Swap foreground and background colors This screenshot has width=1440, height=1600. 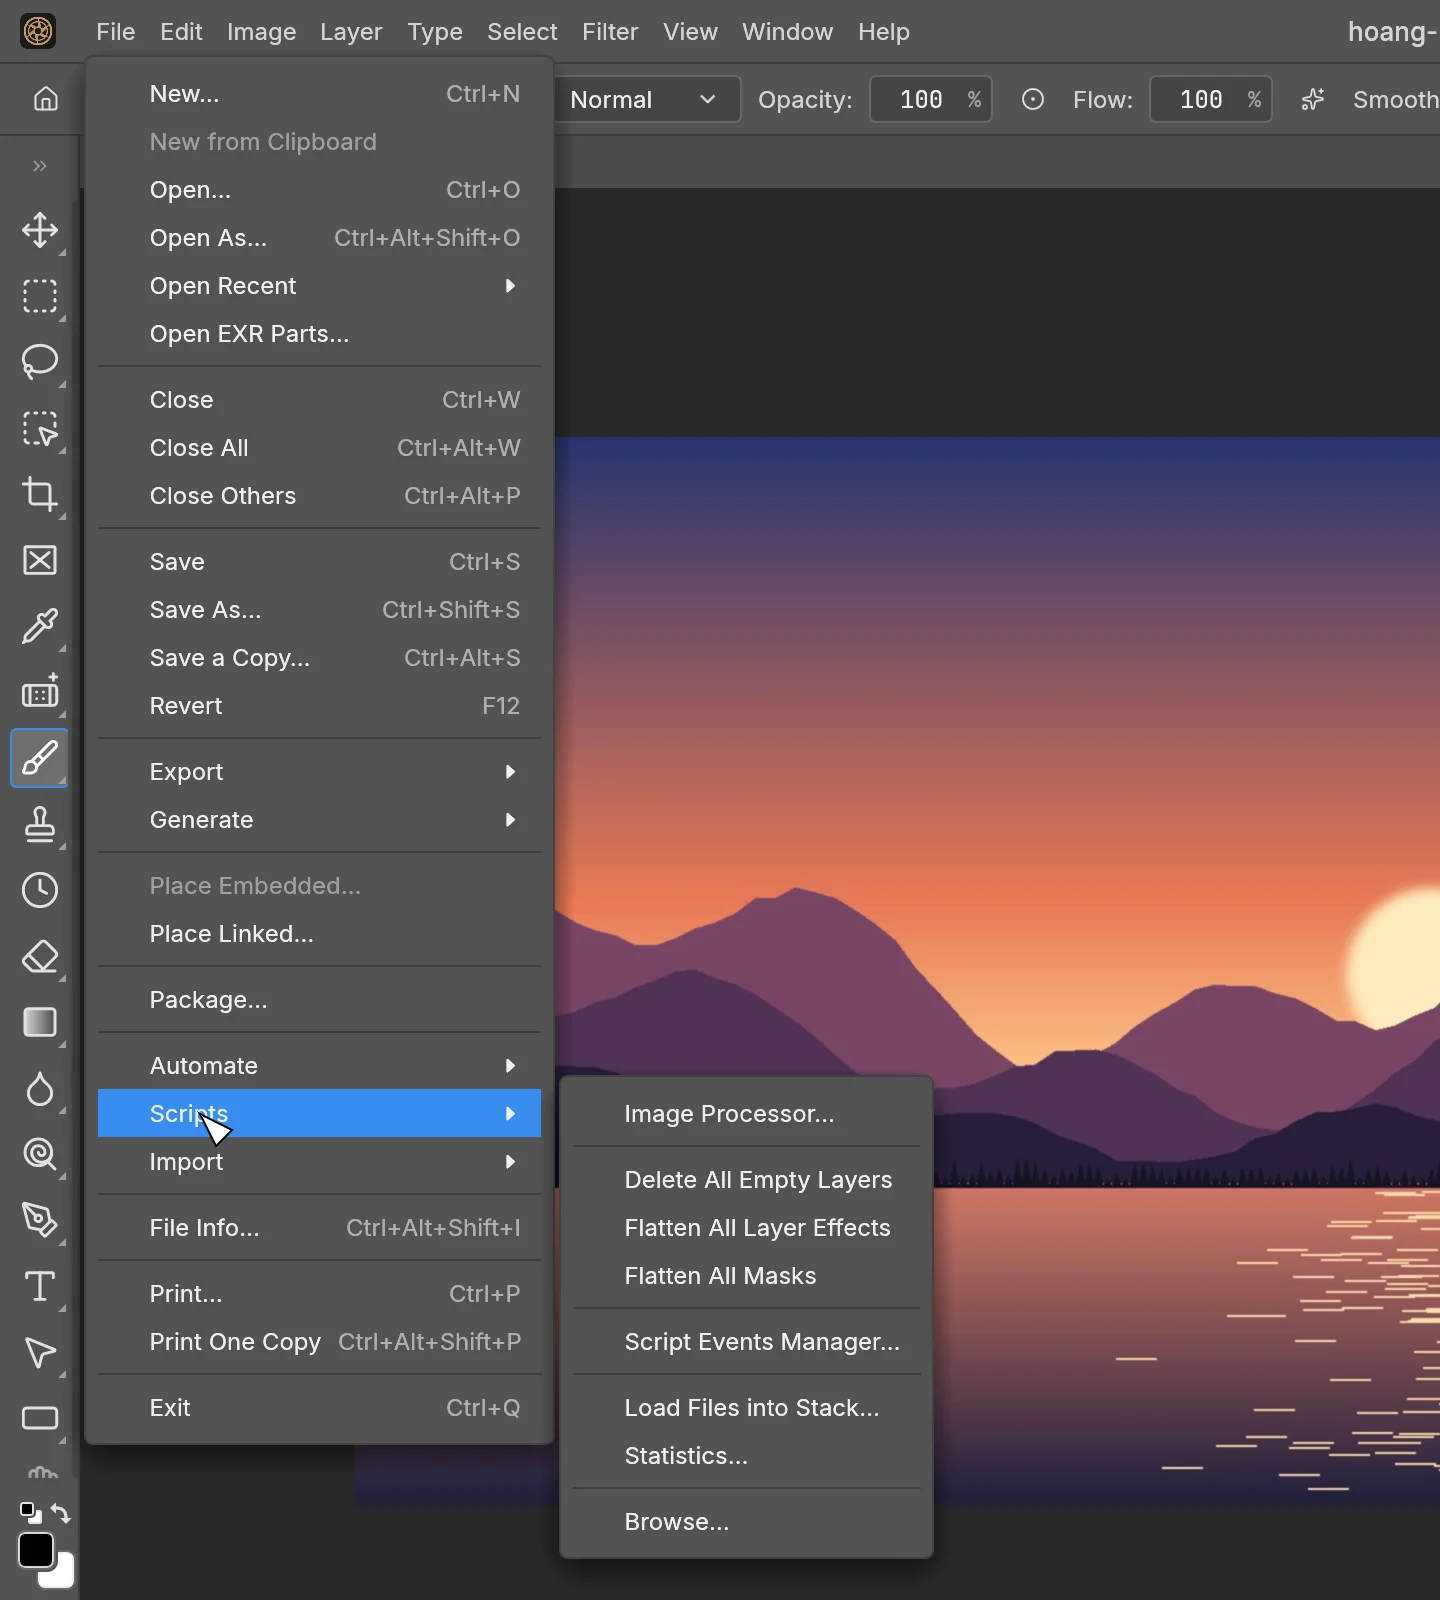pyautogui.click(x=61, y=1513)
